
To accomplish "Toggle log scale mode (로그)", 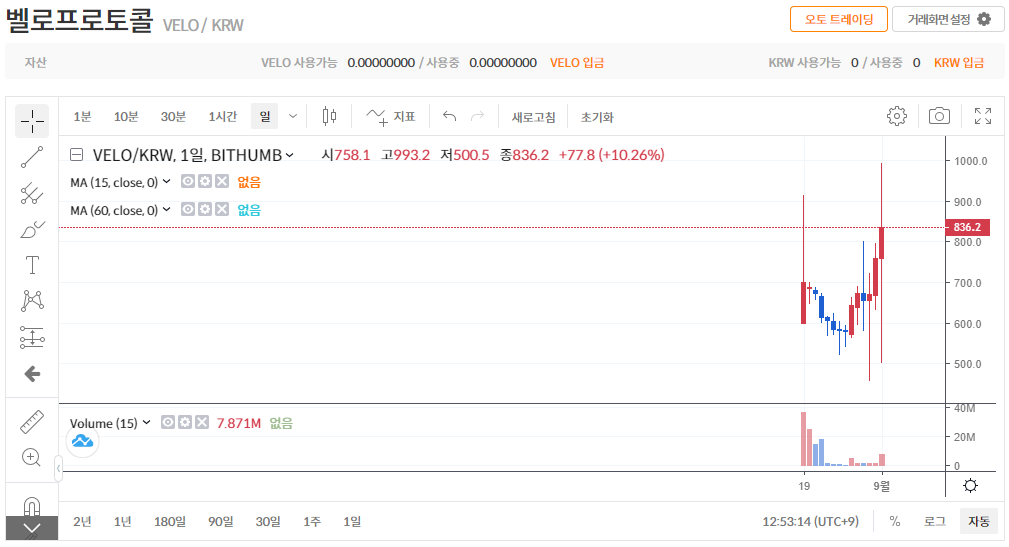I will tap(934, 521).
